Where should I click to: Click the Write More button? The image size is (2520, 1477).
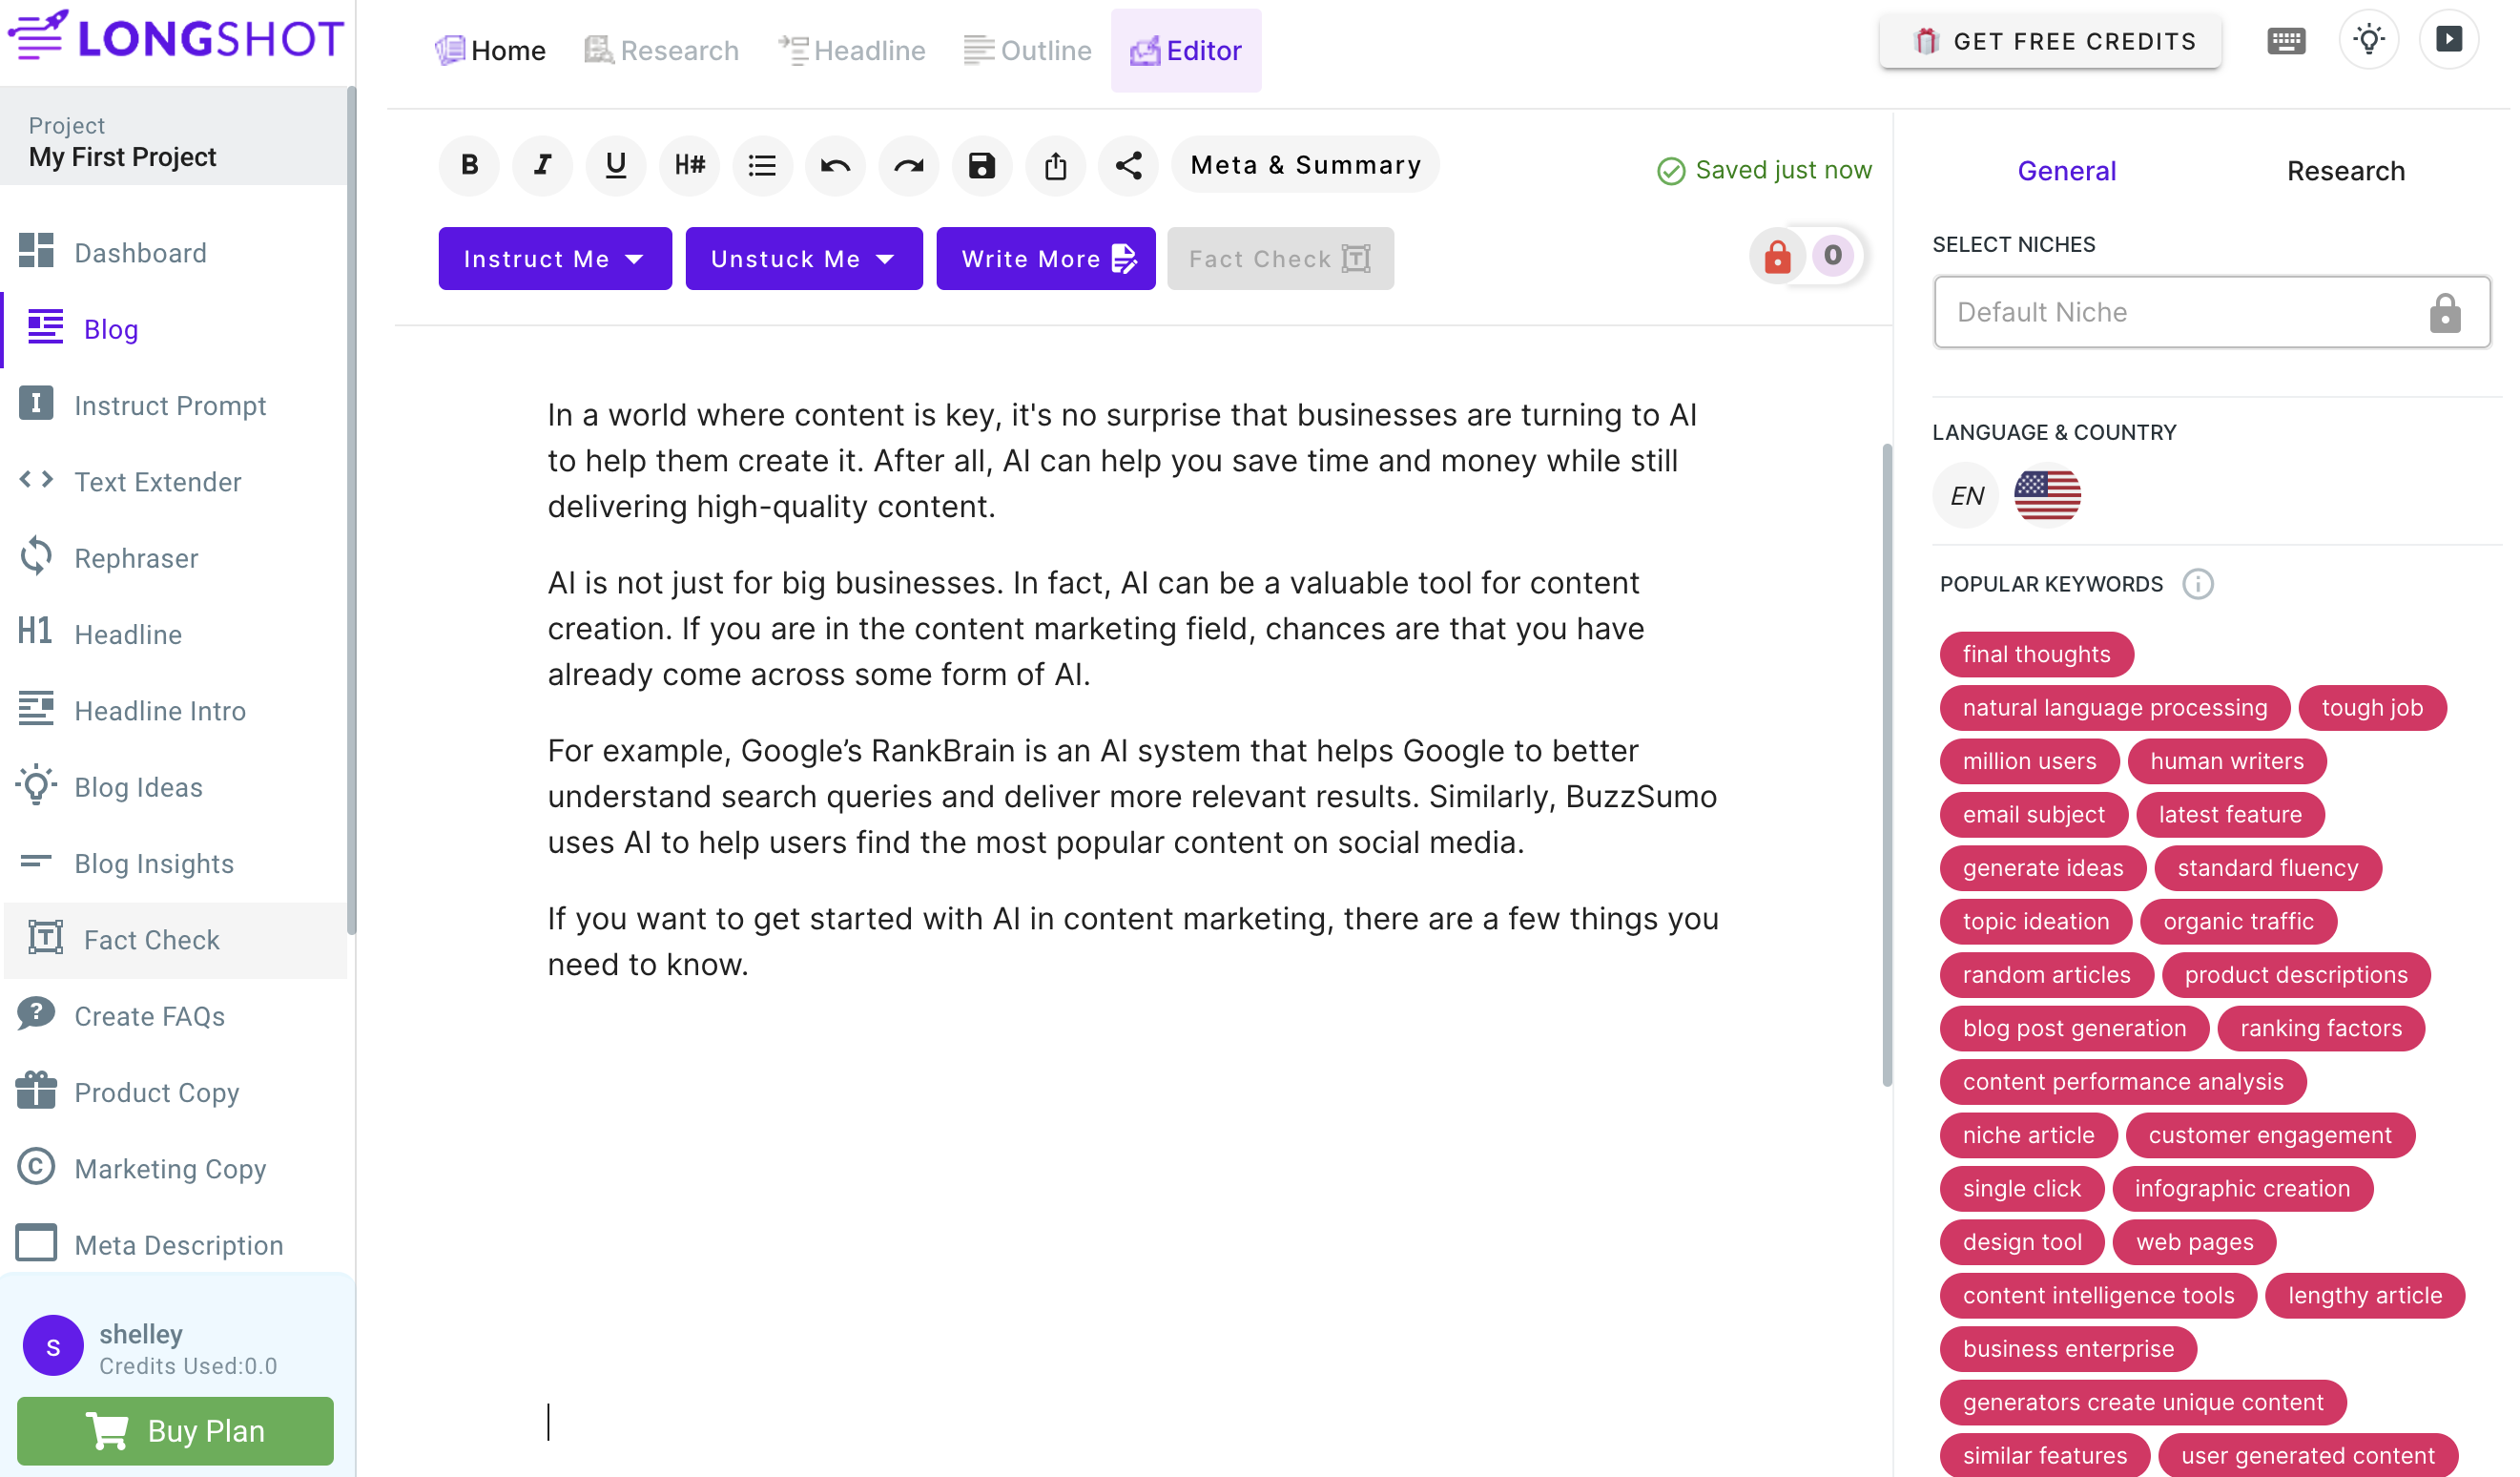tap(1045, 259)
